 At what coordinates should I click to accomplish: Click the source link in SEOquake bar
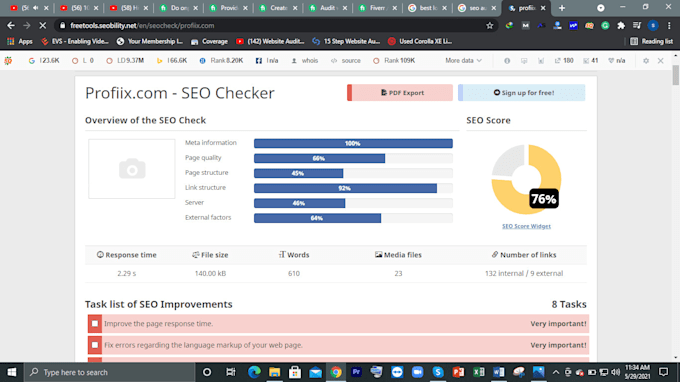tap(346, 61)
